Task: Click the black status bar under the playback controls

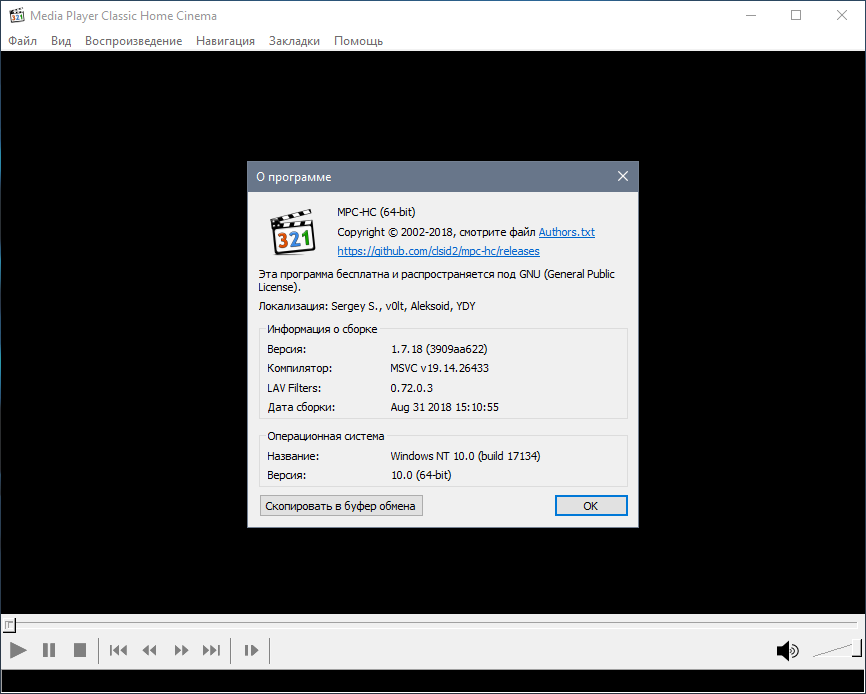Action: (x=433, y=681)
